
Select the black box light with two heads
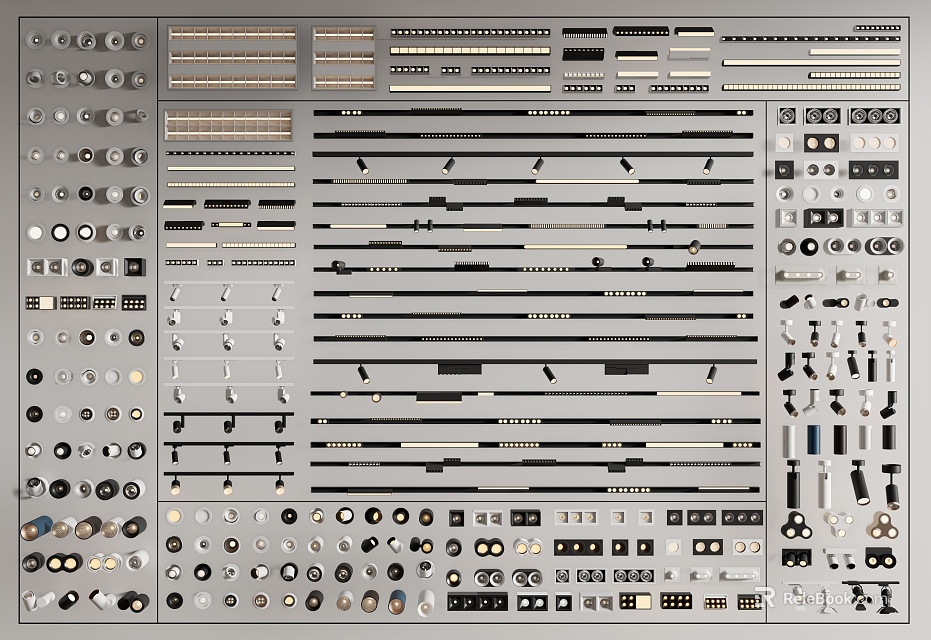click(x=796, y=557)
